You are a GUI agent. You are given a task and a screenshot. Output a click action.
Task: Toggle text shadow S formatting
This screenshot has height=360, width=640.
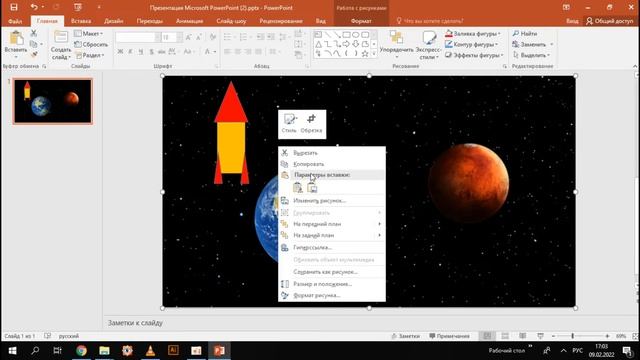[x=151, y=51]
